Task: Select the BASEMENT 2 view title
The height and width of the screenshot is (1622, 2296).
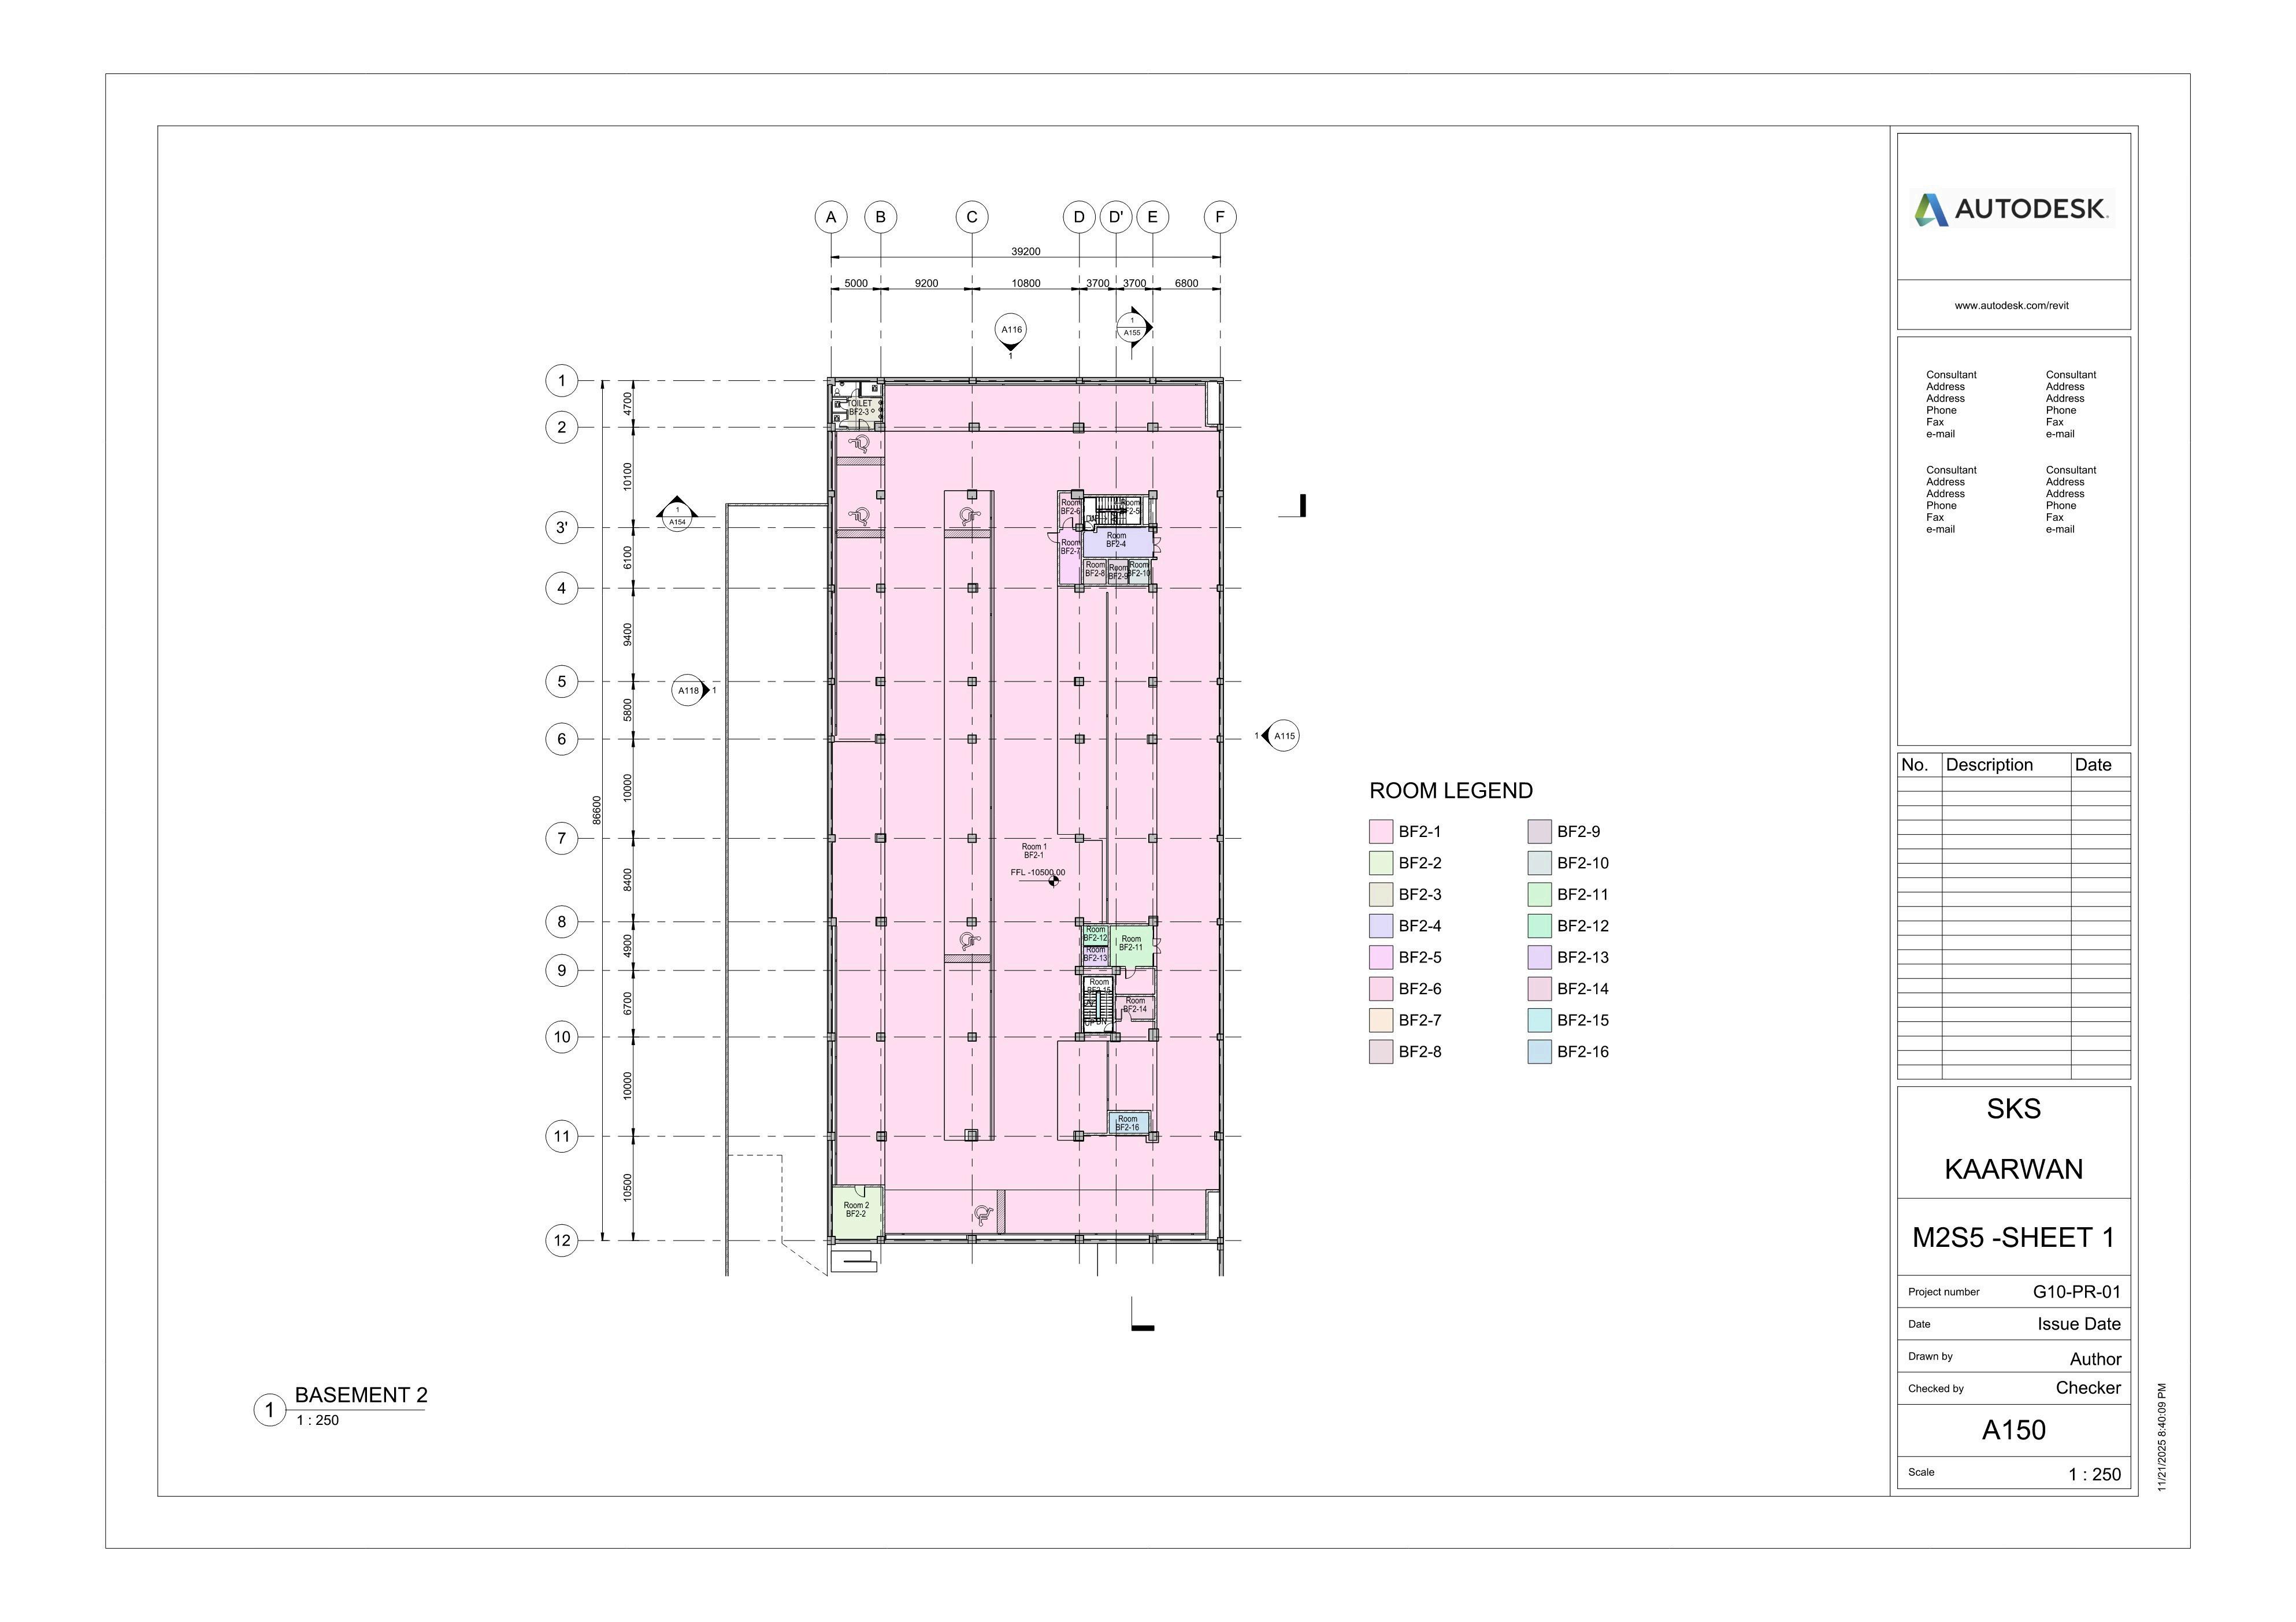Action: tap(361, 1395)
